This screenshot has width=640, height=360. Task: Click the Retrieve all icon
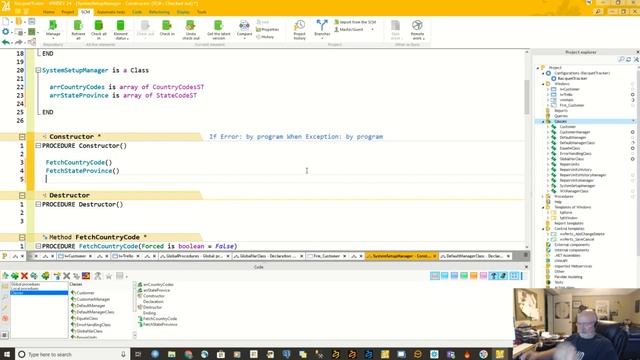tap(78, 29)
